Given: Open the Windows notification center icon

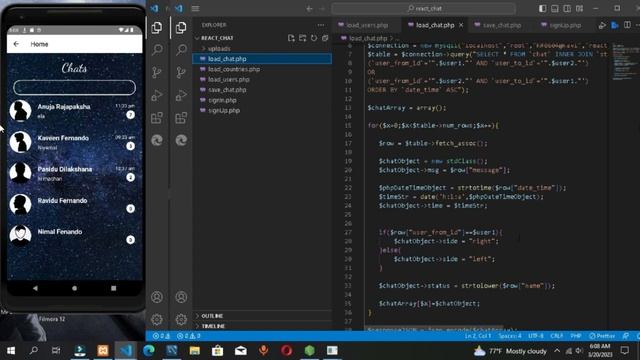Looking at the screenshot, I should pos(624,351).
